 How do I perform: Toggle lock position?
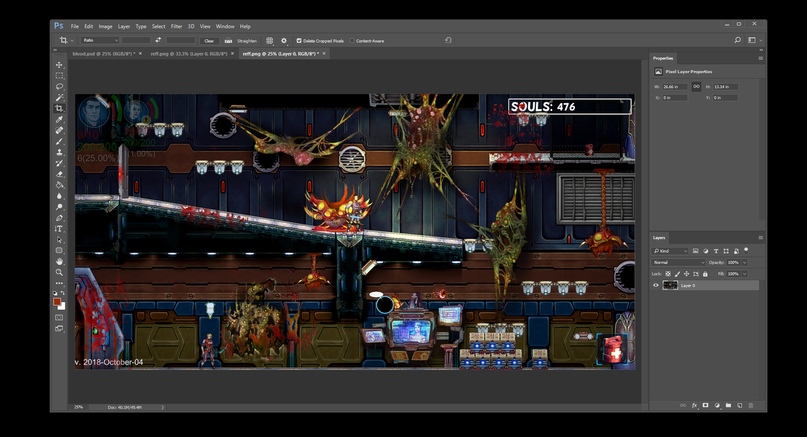pos(687,274)
